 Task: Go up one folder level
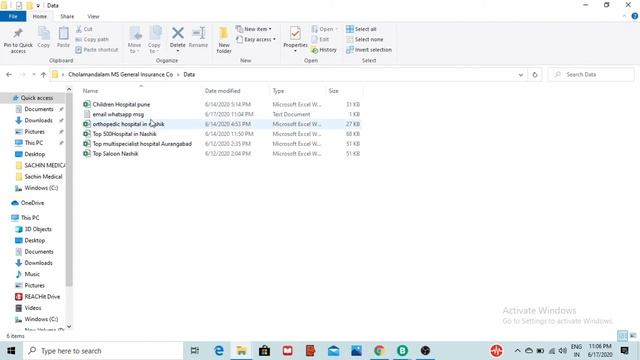pos(43,74)
